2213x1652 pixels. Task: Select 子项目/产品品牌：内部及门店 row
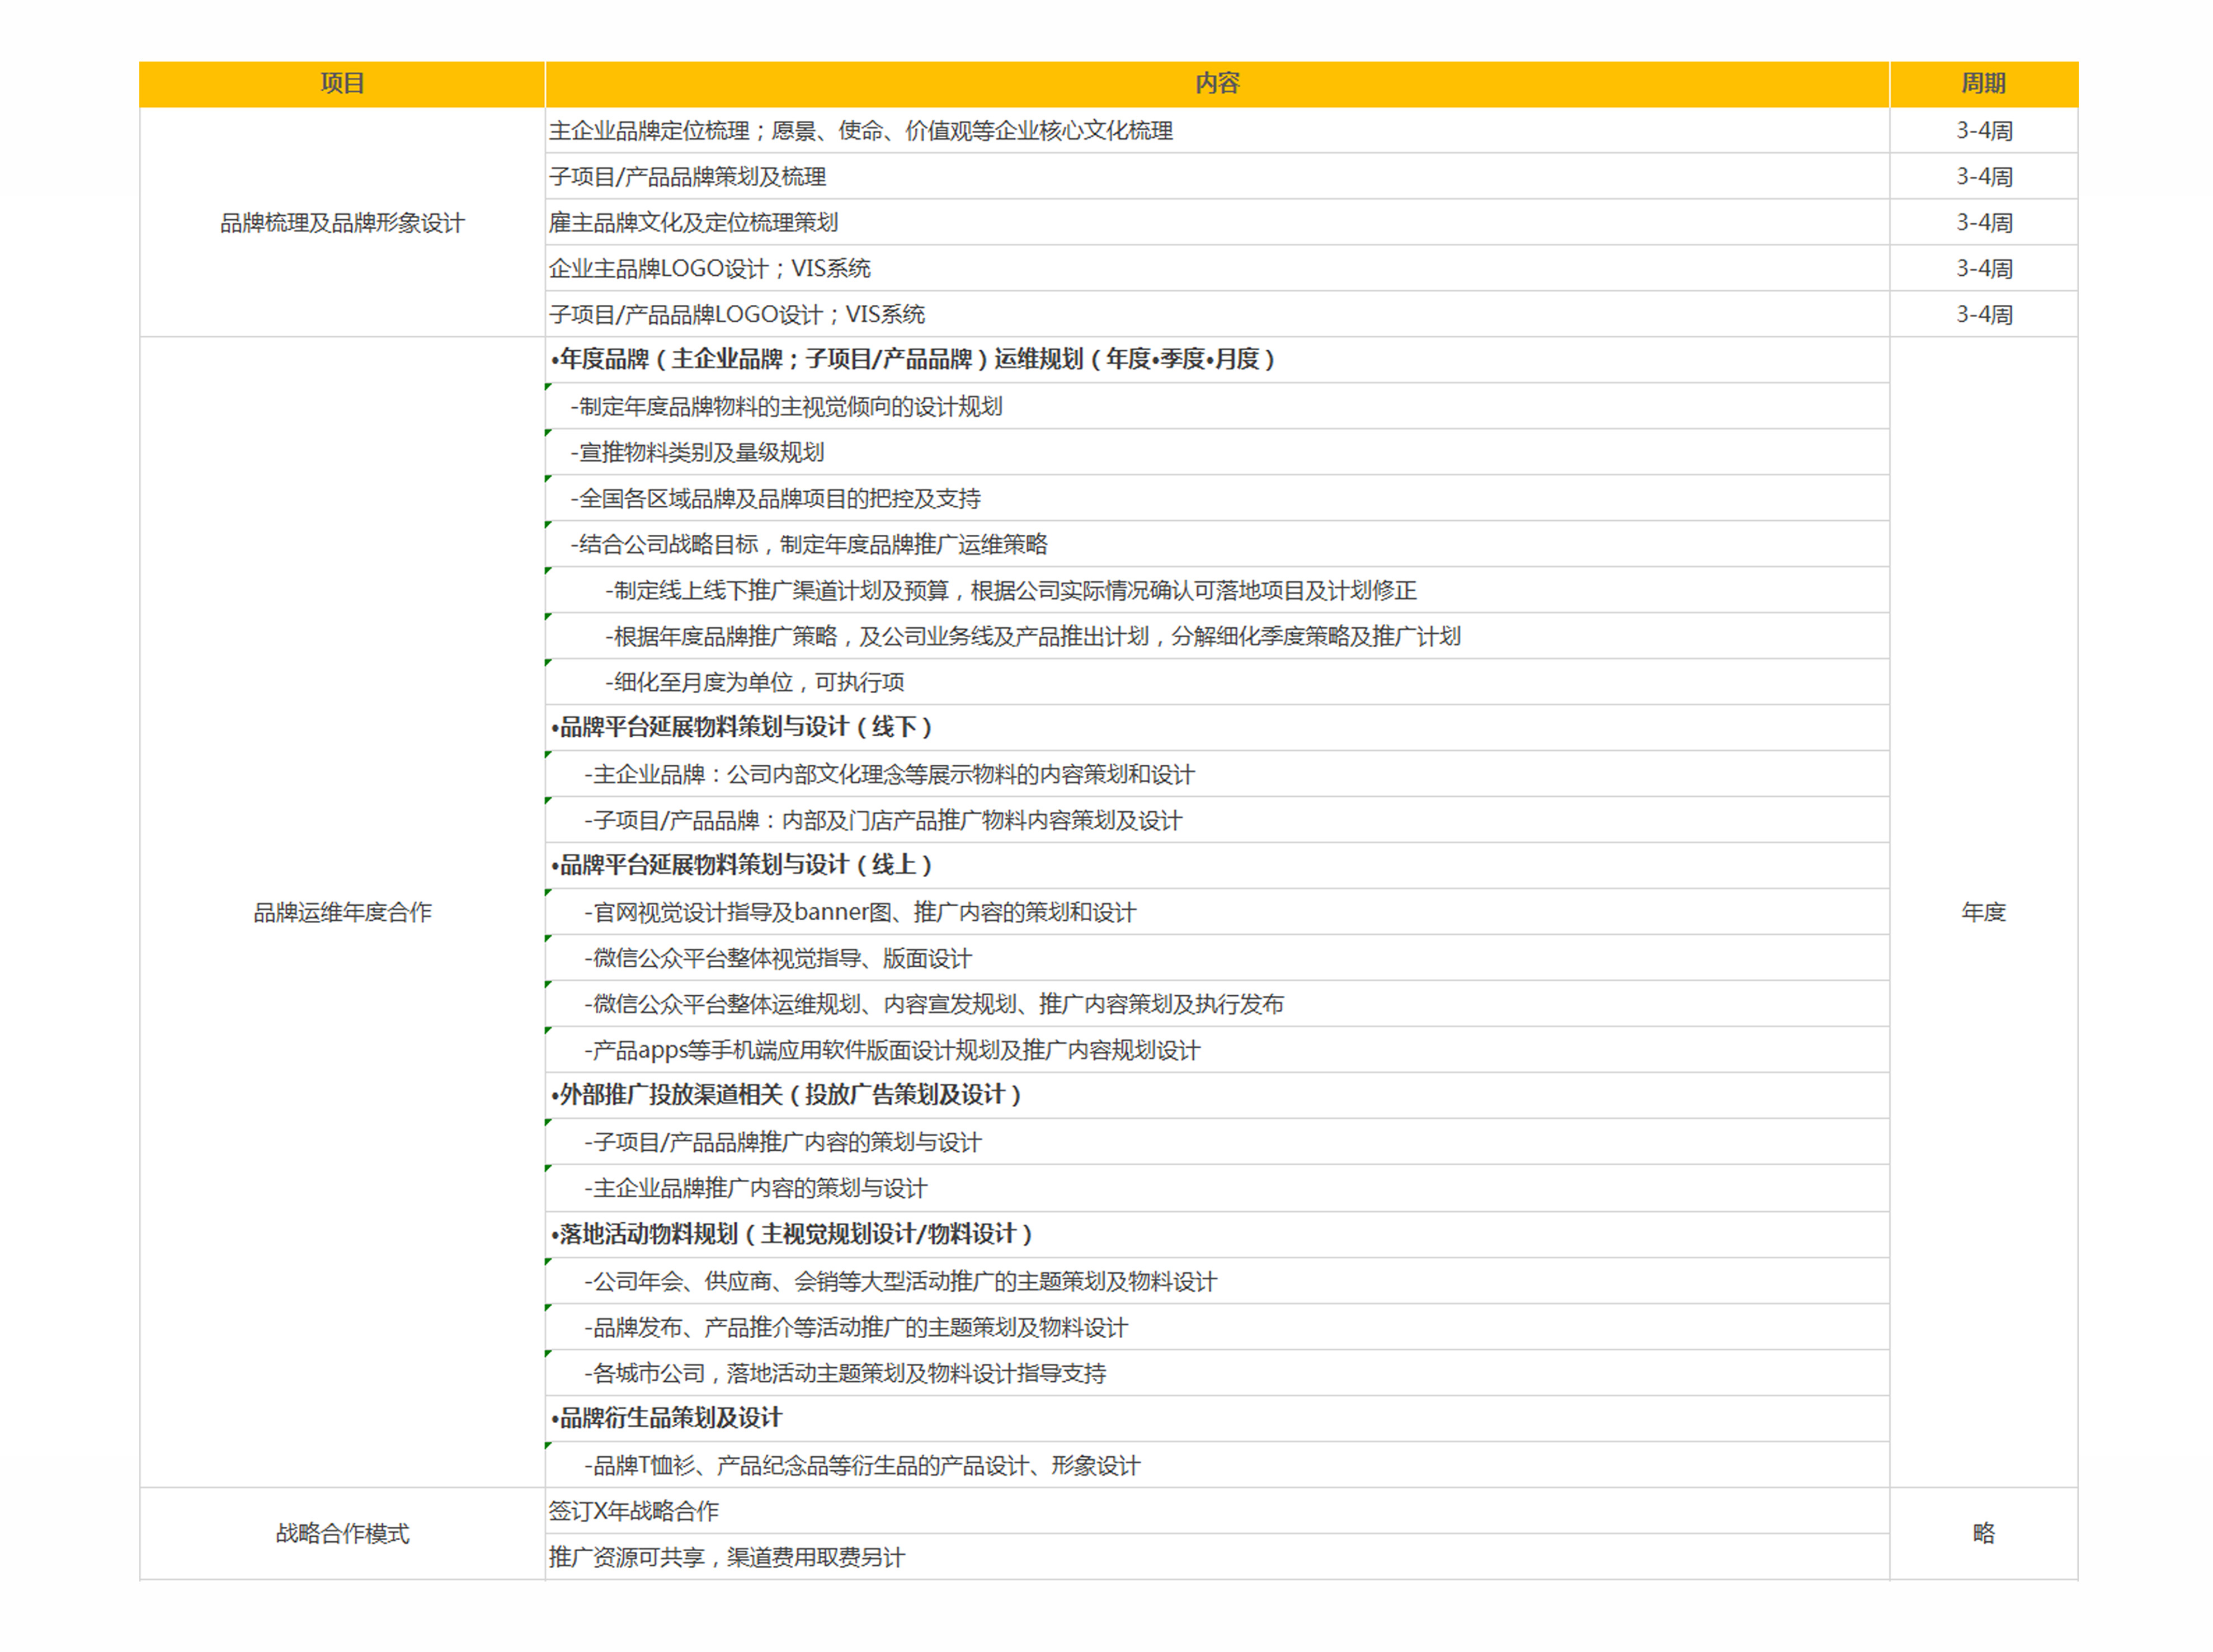click(1217, 820)
